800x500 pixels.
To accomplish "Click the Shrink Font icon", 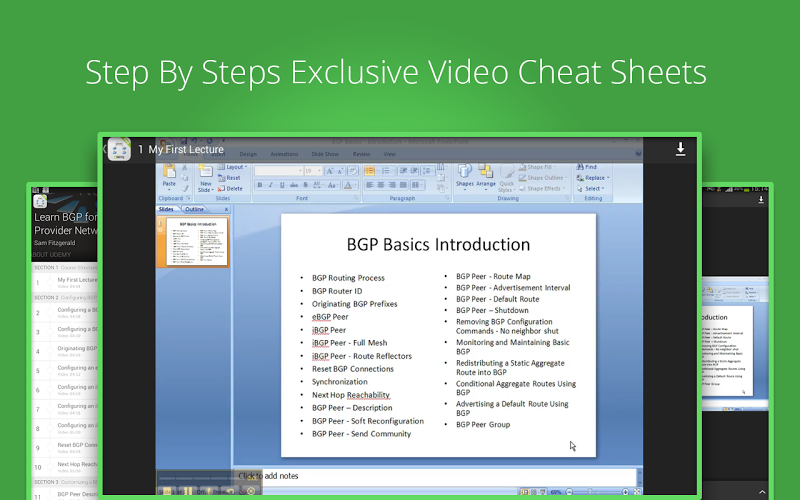I will click(x=340, y=171).
